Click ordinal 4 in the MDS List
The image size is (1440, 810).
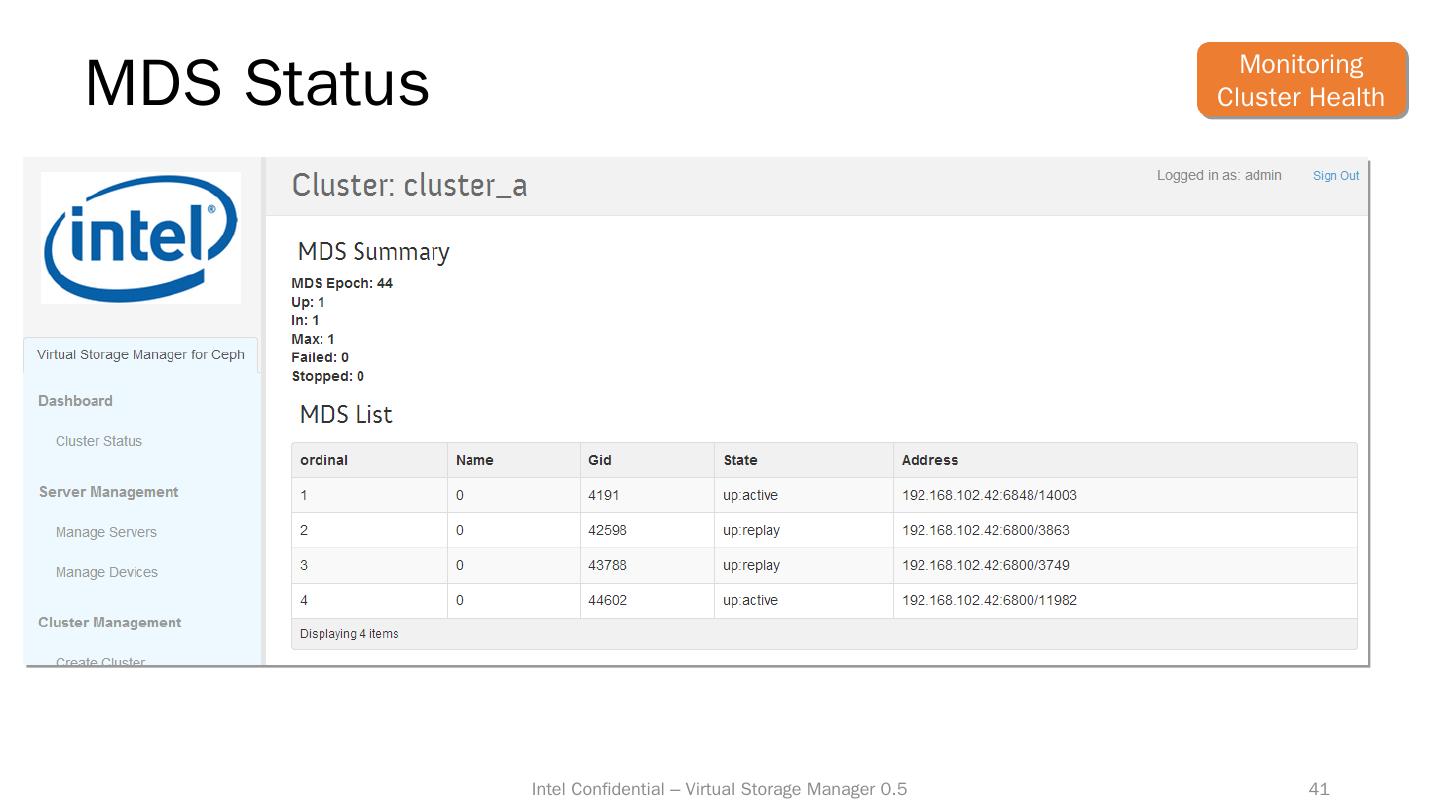point(304,600)
